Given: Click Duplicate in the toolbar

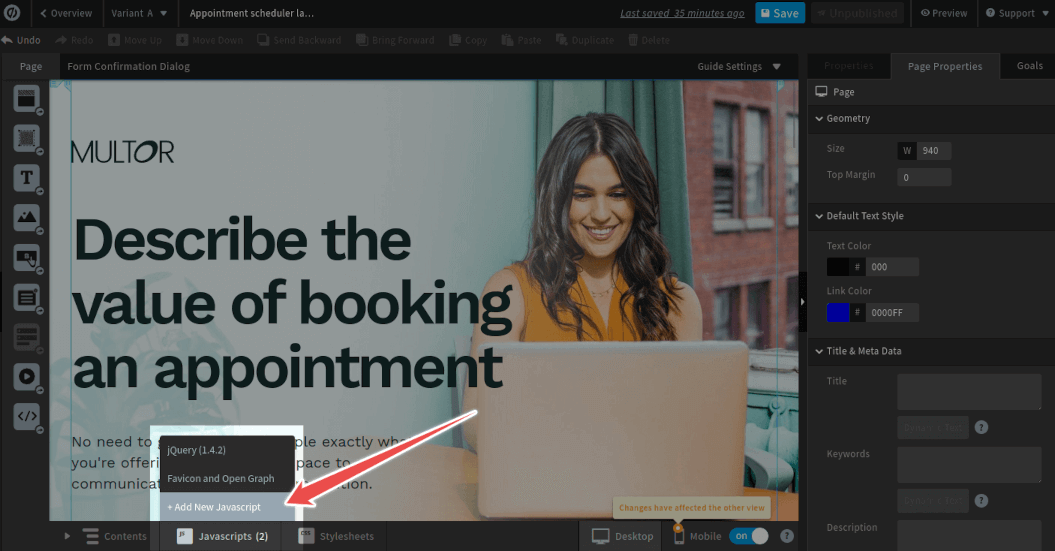Looking at the screenshot, I should 585,40.
